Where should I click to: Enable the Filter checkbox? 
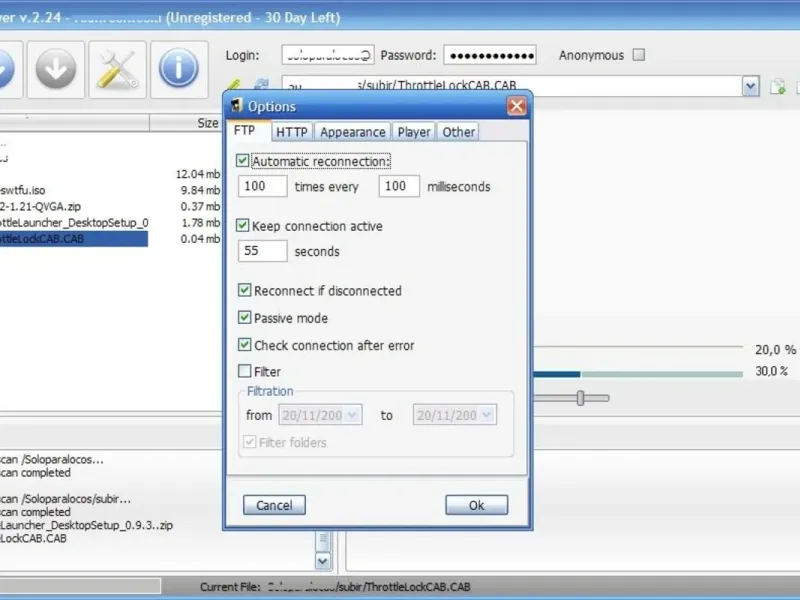pyautogui.click(x=244, y=371)
